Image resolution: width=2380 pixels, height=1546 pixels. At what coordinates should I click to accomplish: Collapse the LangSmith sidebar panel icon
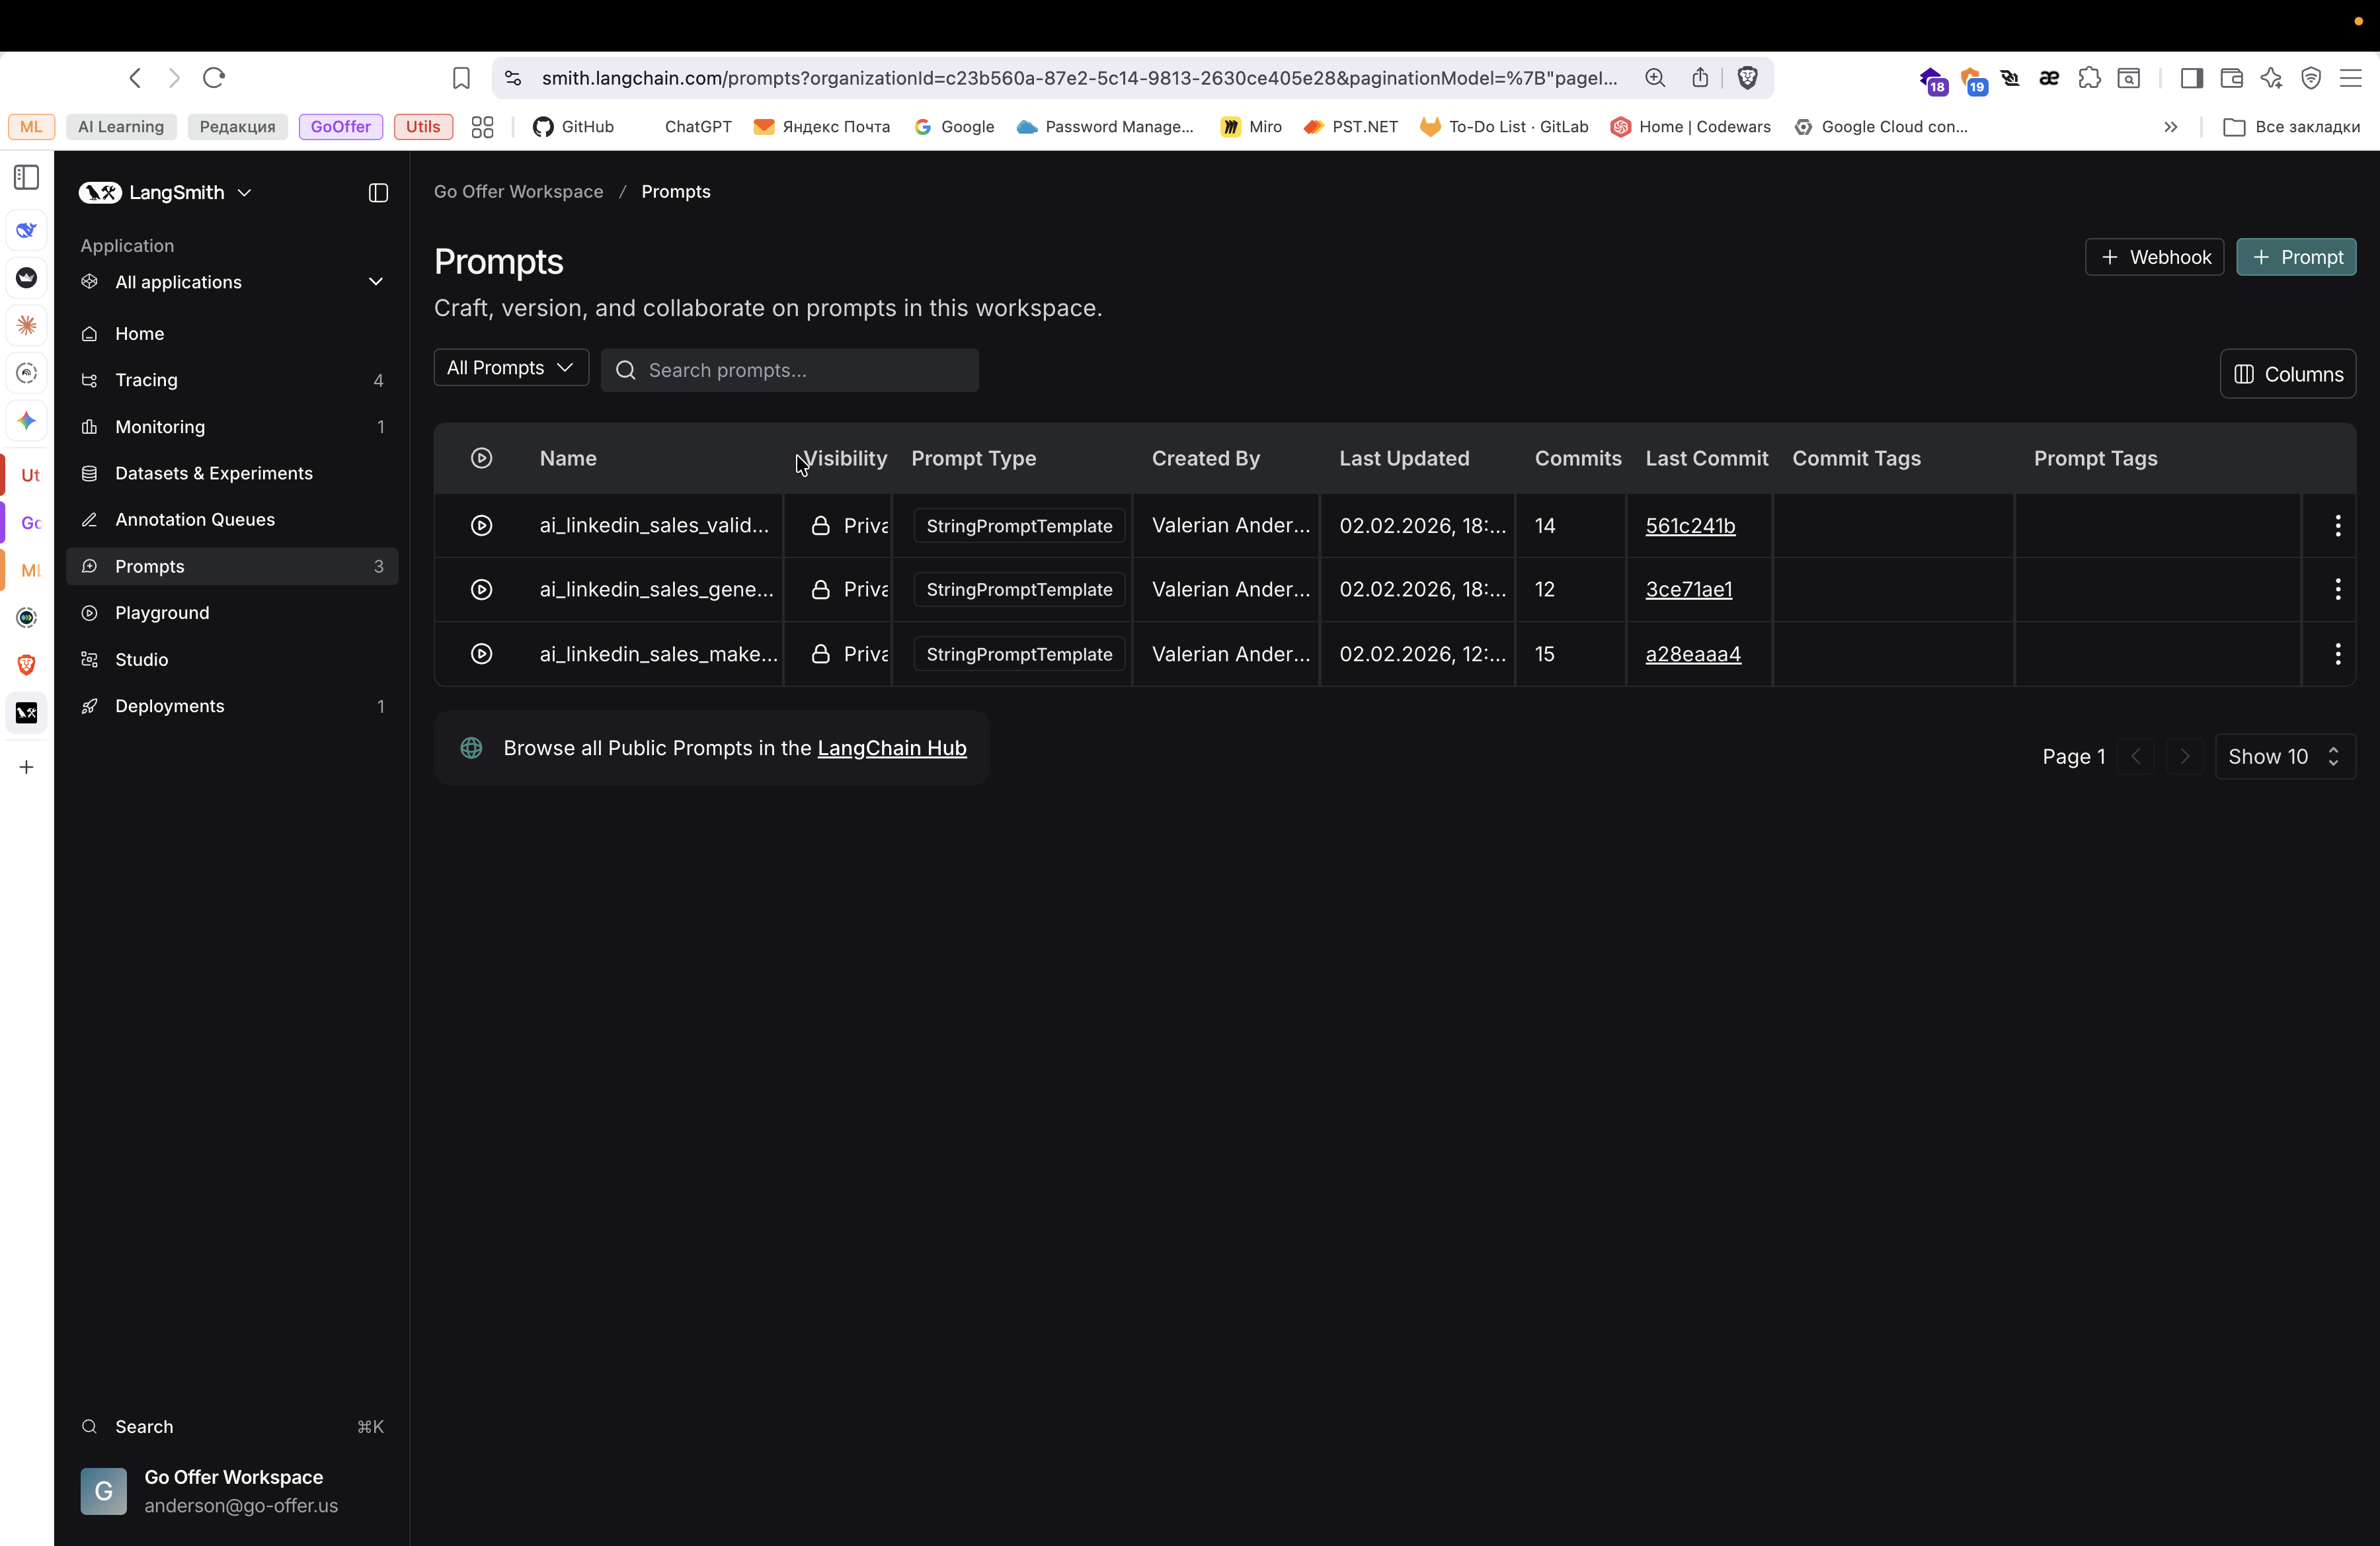[x=378, y=193]
